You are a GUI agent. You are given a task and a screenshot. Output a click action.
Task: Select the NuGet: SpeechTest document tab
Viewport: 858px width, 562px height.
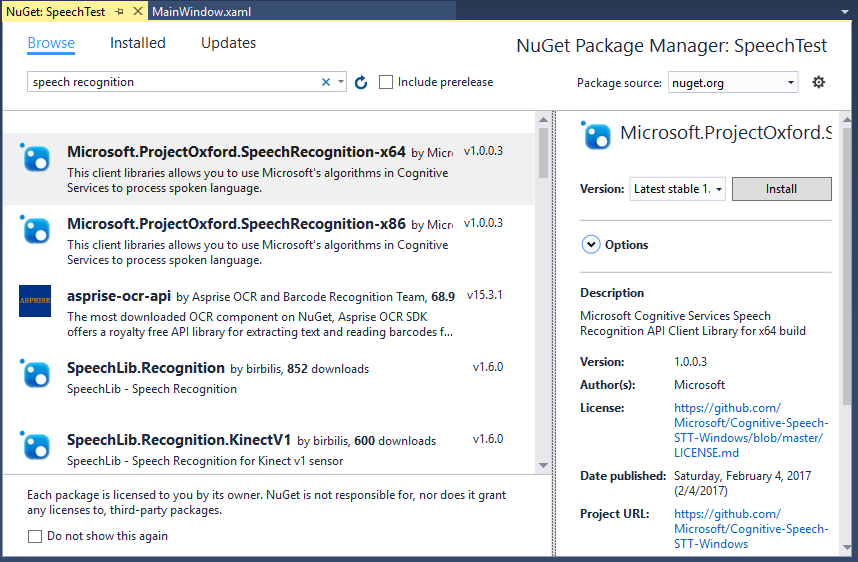tap(55, 11)
